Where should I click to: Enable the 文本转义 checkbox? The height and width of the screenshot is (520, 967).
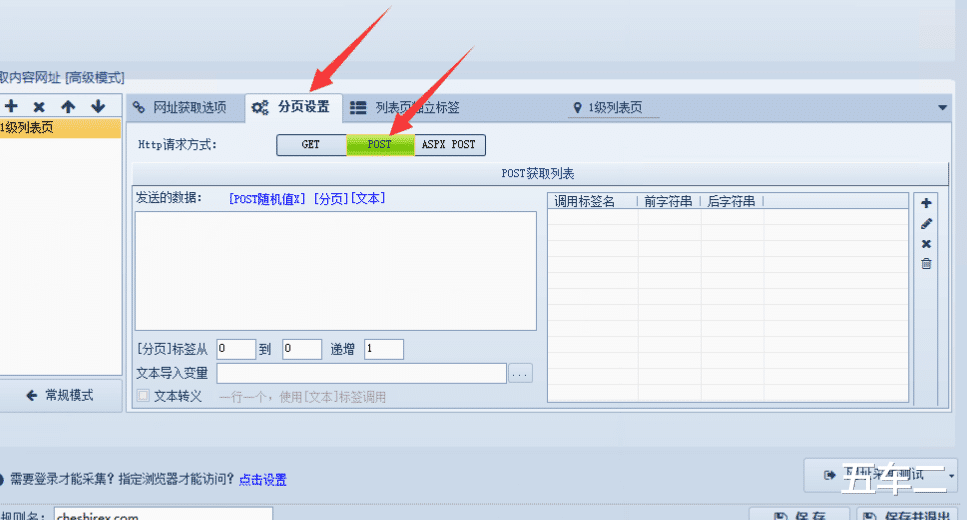point(143,395)
